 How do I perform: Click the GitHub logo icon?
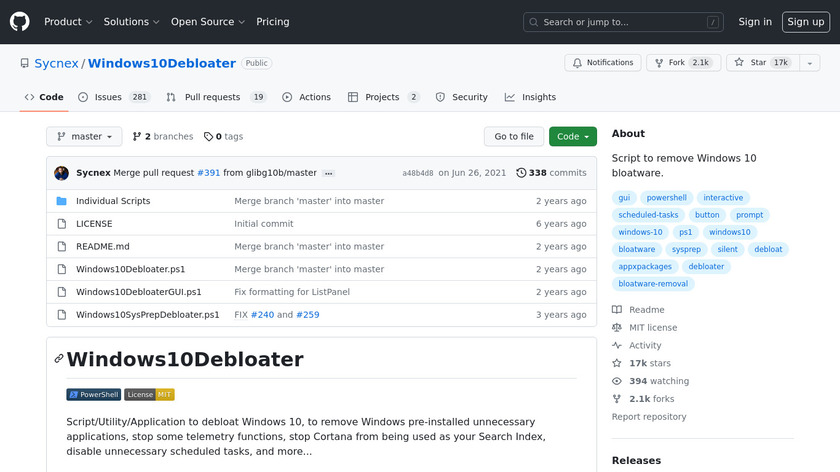20,22
